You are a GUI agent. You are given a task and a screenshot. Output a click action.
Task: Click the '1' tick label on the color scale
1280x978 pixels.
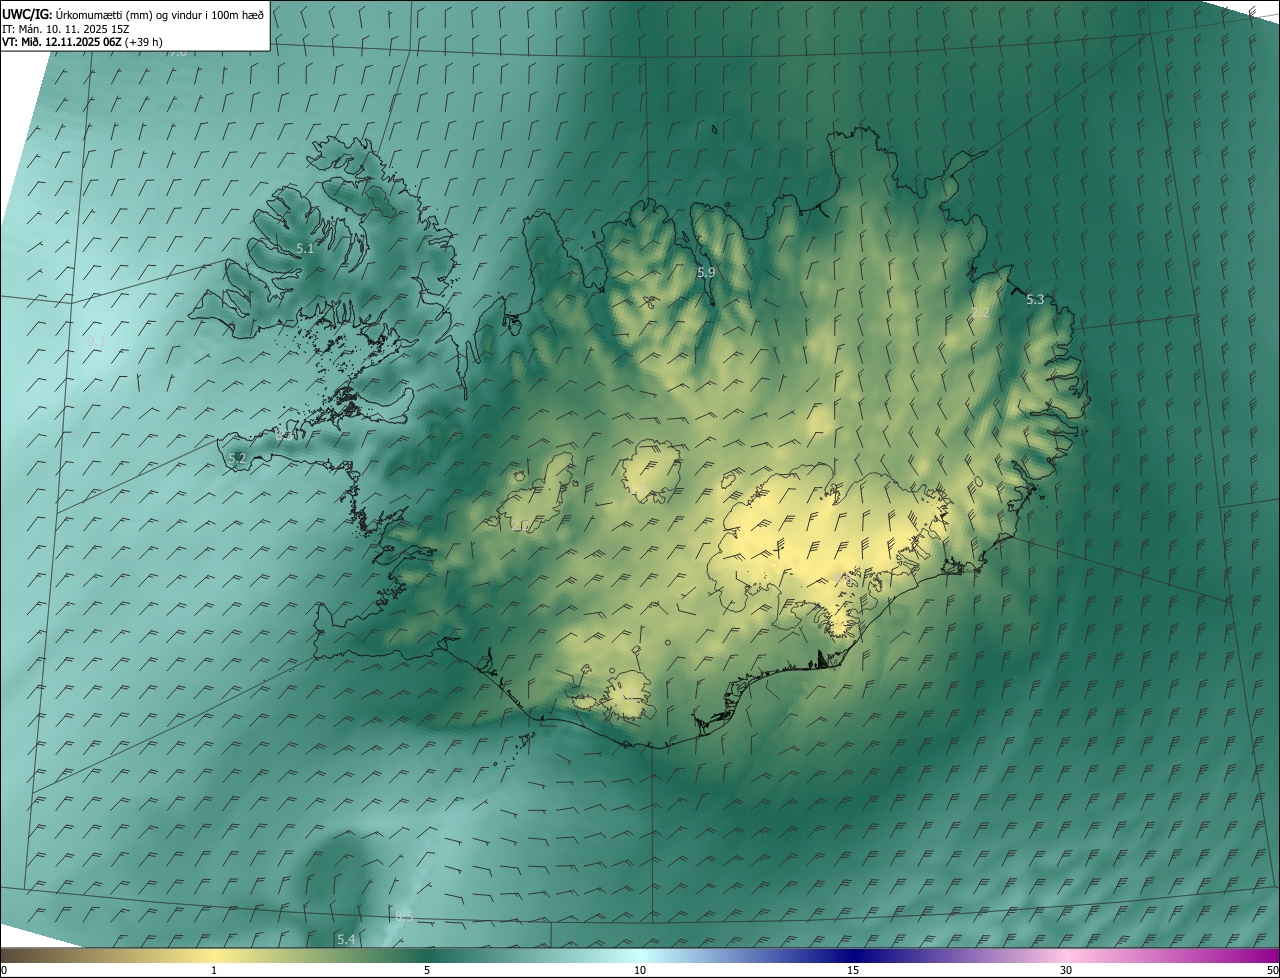(x=214, y=970)
